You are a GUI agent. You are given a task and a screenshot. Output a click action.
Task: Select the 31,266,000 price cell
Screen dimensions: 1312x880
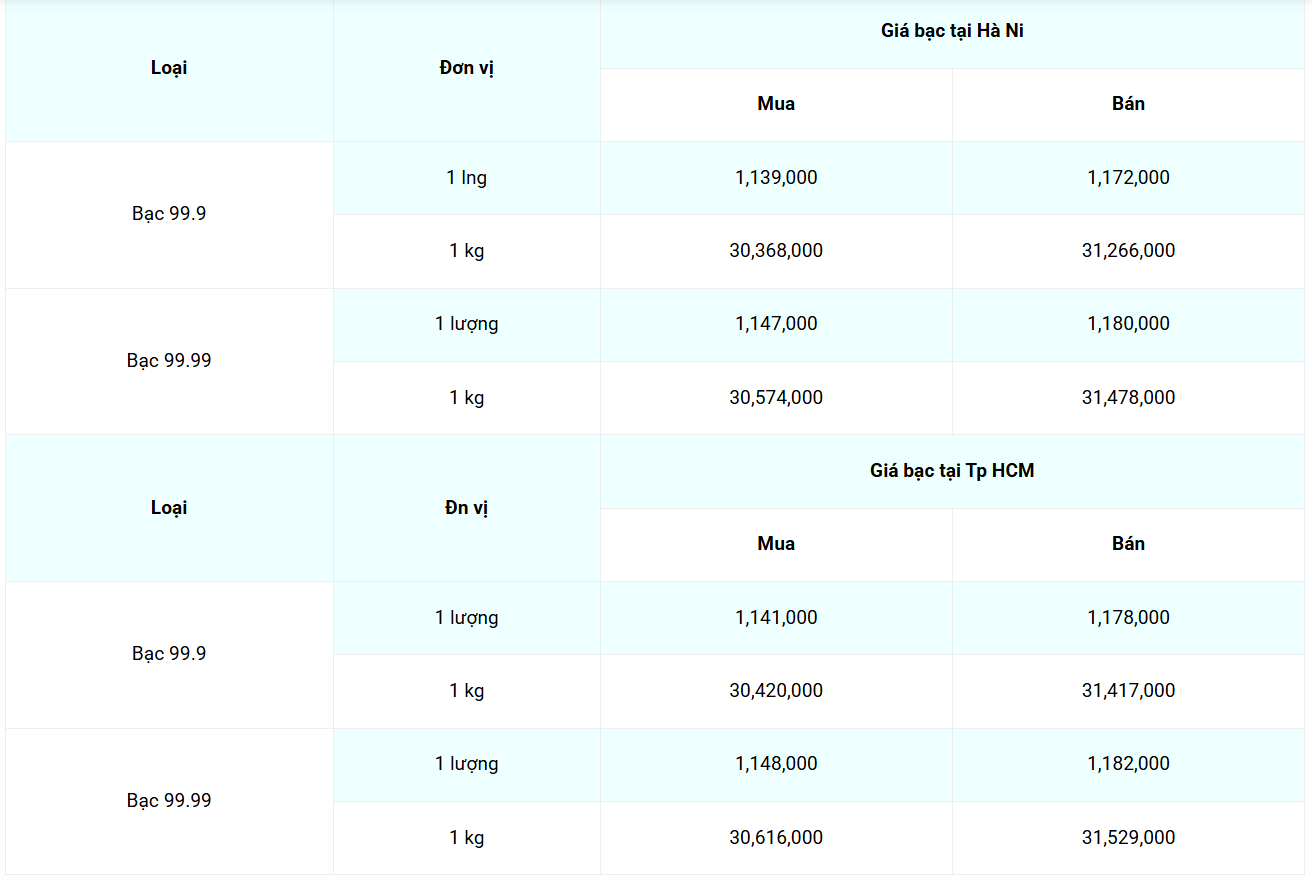pos(1128,251)
